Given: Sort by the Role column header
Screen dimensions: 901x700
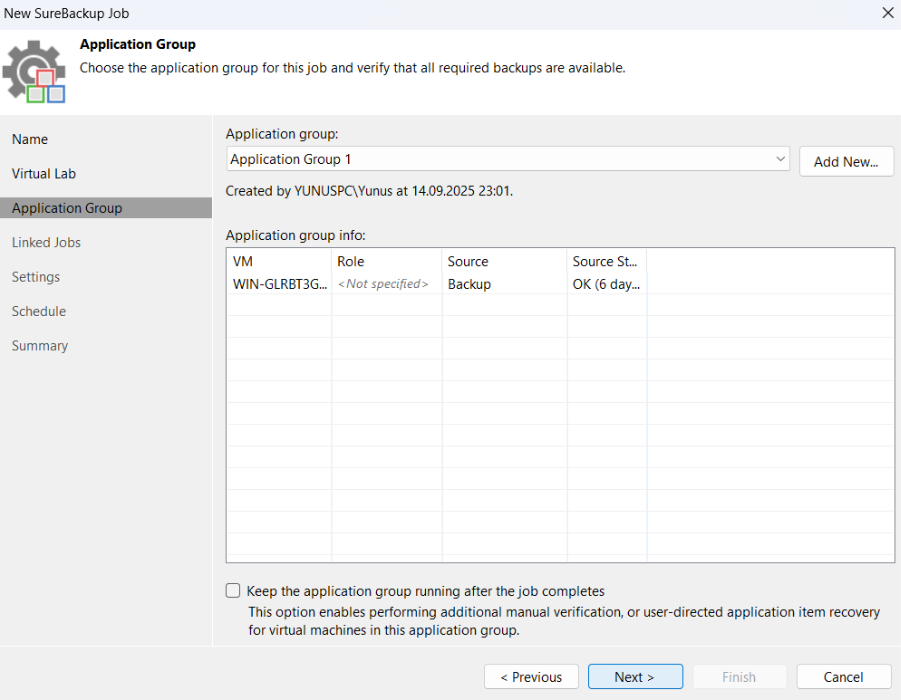Looking at the screenshot, I should [386, 261].
